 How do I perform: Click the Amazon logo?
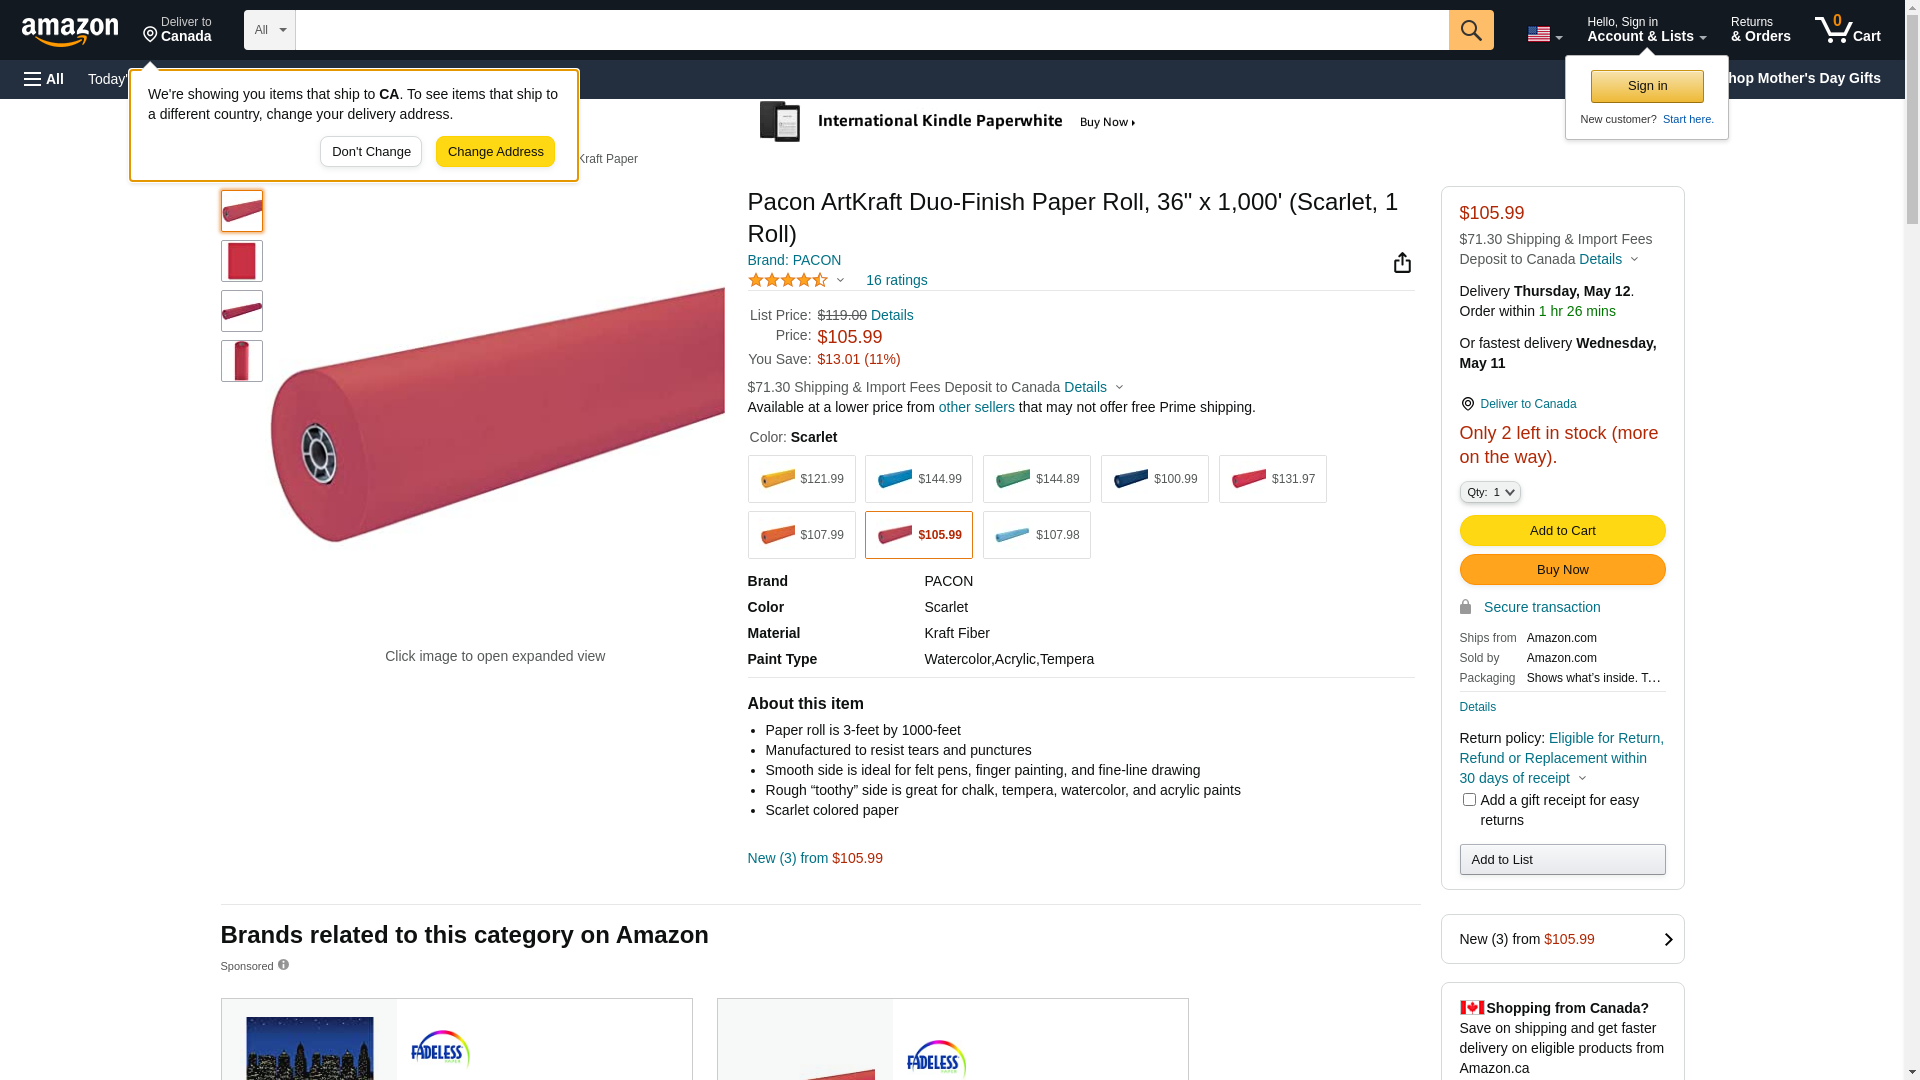(x=70, y=32)
